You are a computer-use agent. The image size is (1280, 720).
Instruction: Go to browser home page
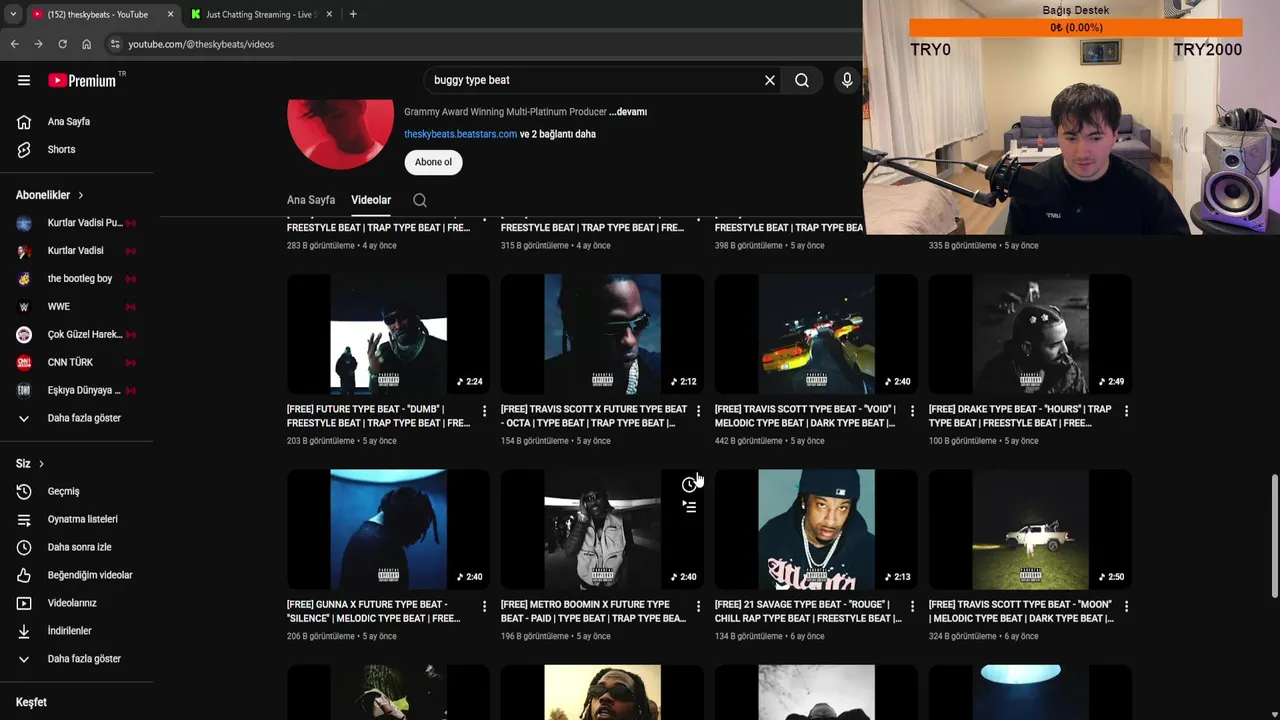(86, 44)
